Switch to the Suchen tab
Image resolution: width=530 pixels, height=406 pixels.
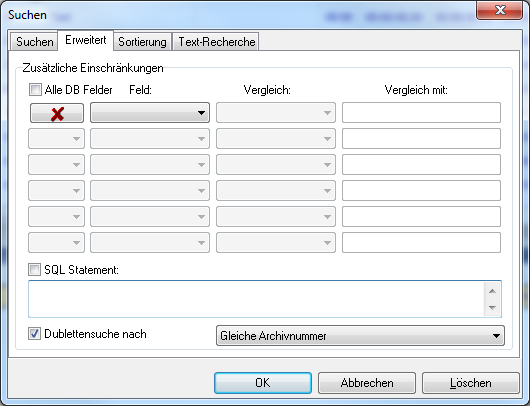[x=34, y=42]
